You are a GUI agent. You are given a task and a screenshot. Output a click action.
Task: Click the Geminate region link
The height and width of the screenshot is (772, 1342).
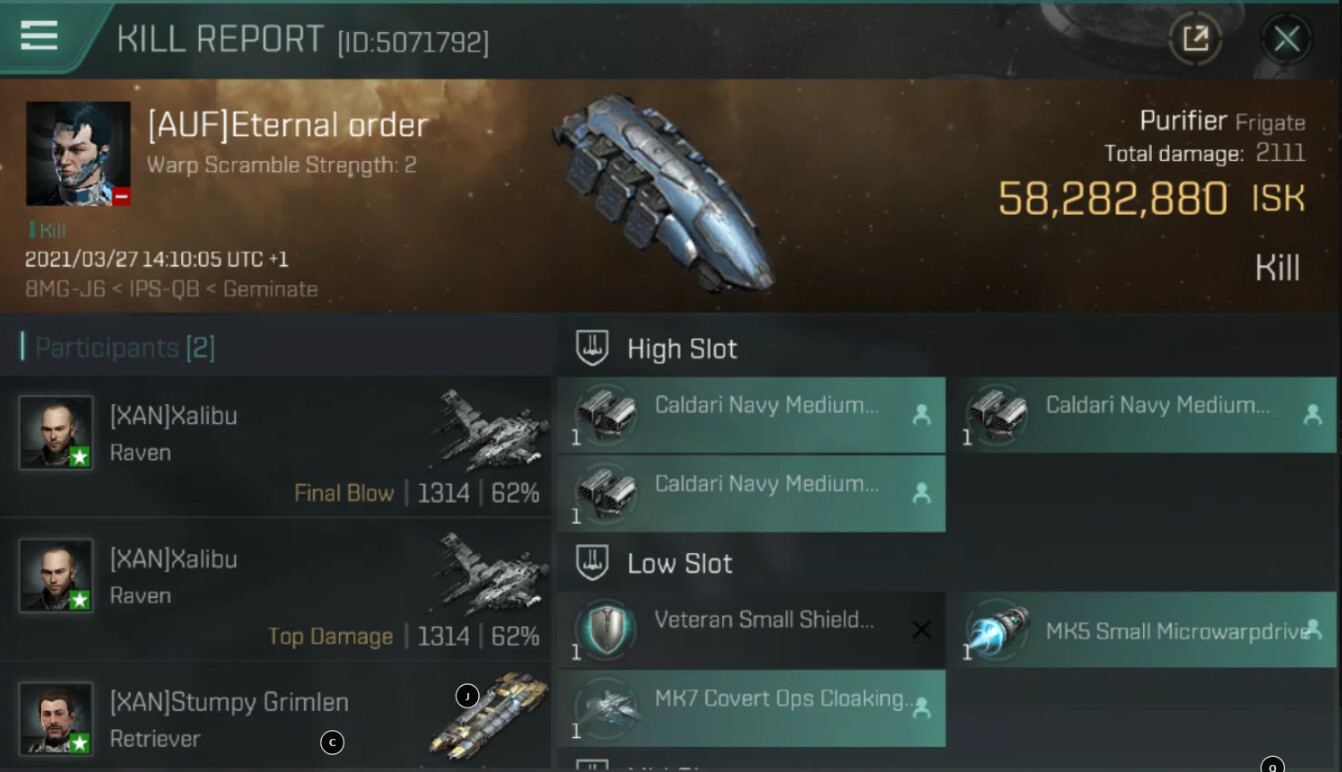point(270,289)
